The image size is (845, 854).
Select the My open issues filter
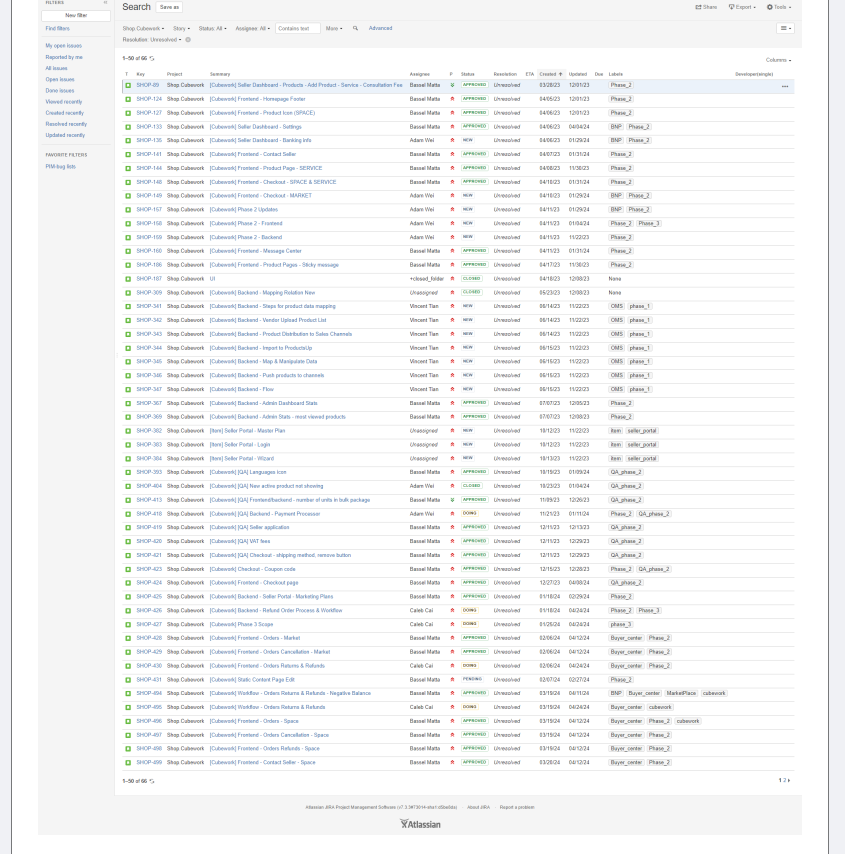(x=63, y=46)
